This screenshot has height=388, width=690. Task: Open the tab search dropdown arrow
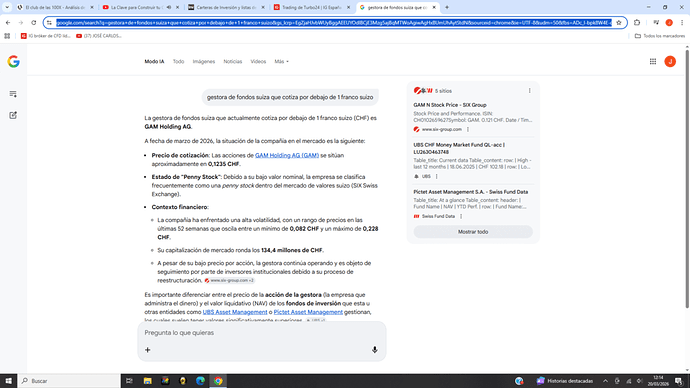tap(7, 7)
